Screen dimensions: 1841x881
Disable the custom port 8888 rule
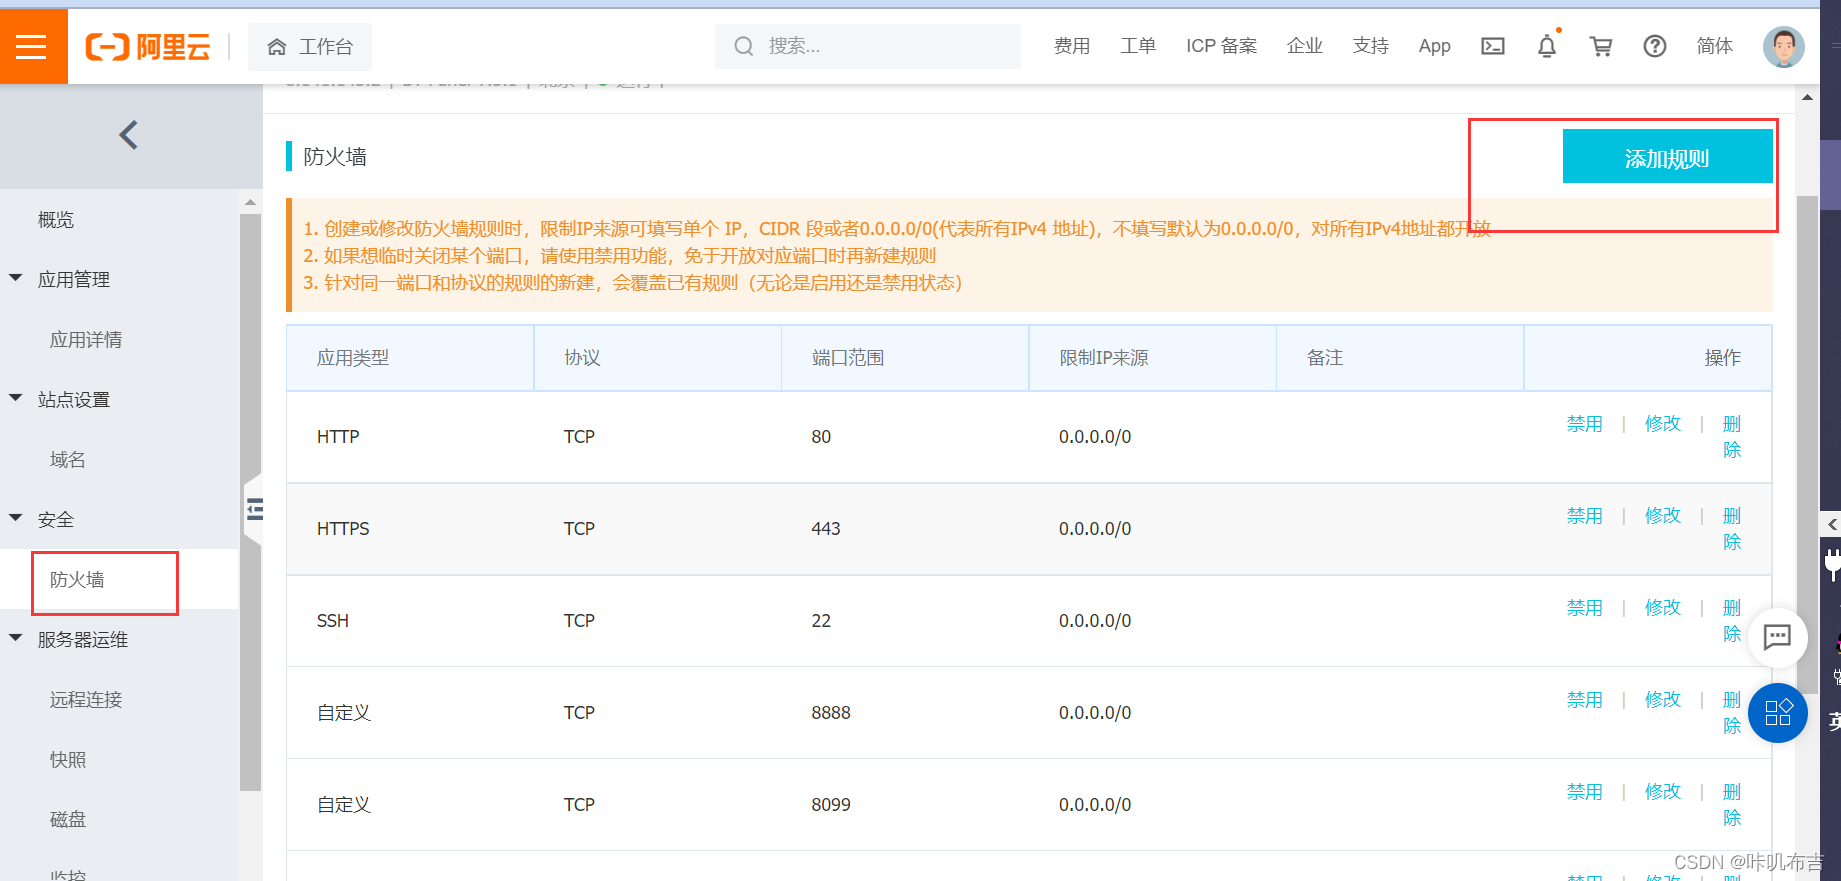click(x=1584, y=700)
